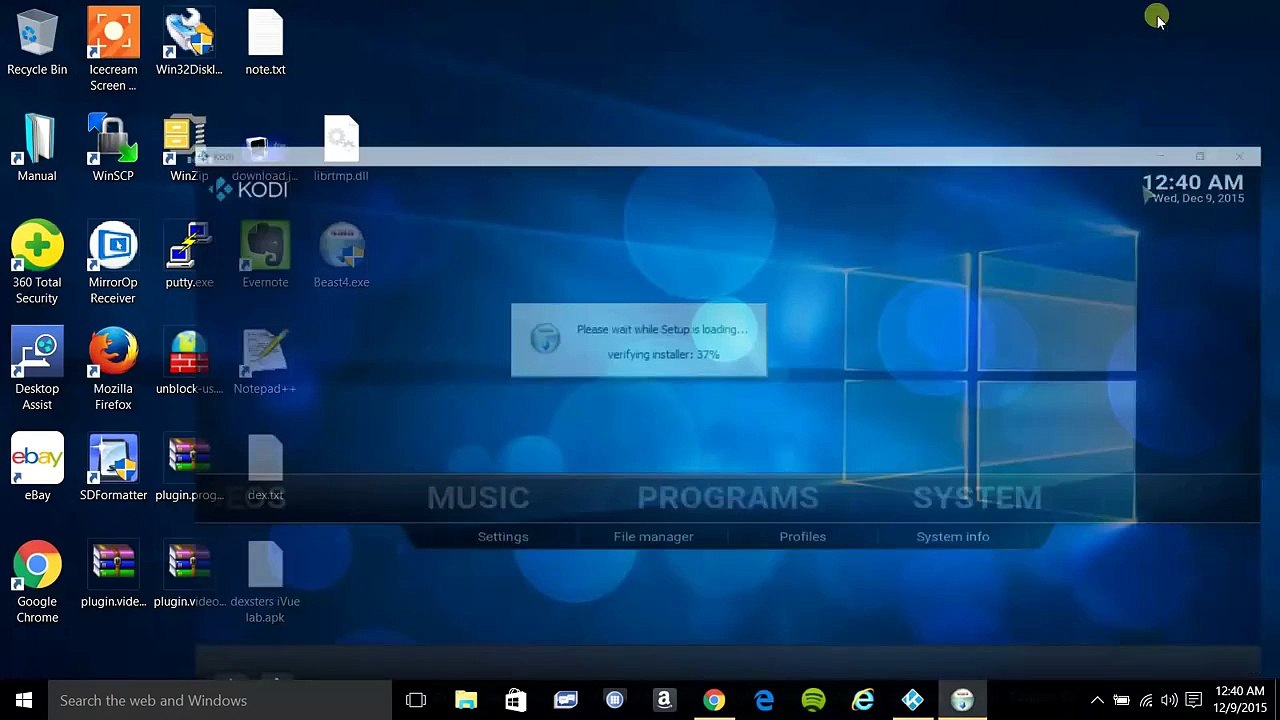Select the WinSCP desktop shortcut
This screenshot has height=720, width=1280.
point(113,149)
